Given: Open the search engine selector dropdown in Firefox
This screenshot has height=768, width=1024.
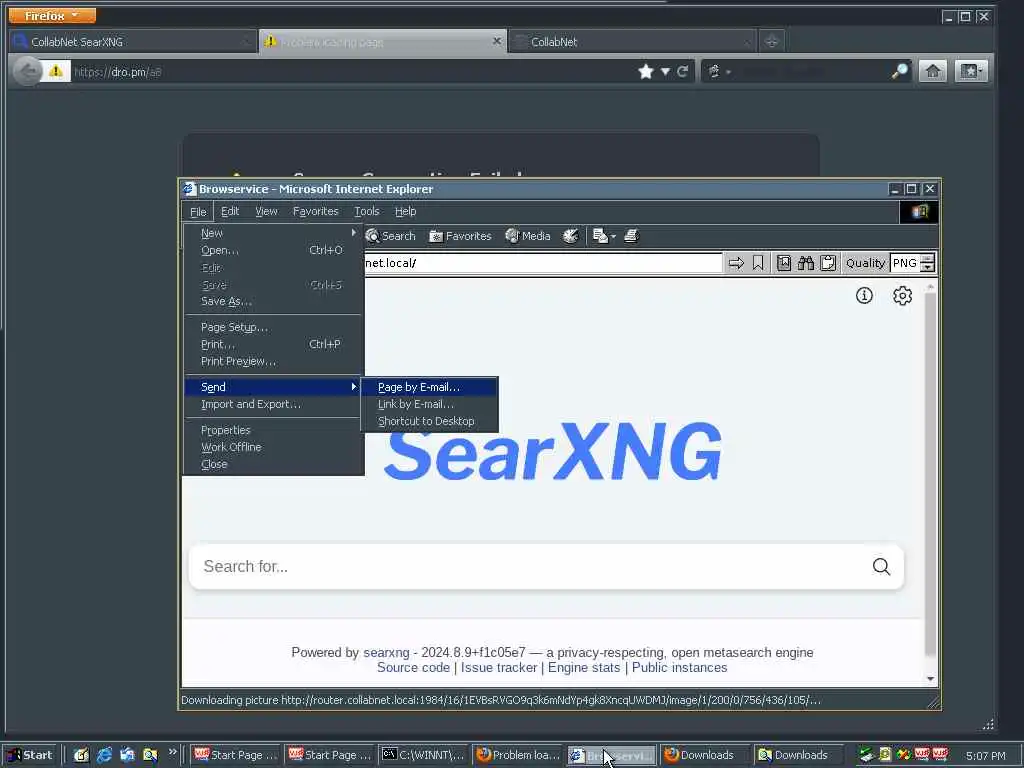Looking at the screenshot, I should pos(718,71).
